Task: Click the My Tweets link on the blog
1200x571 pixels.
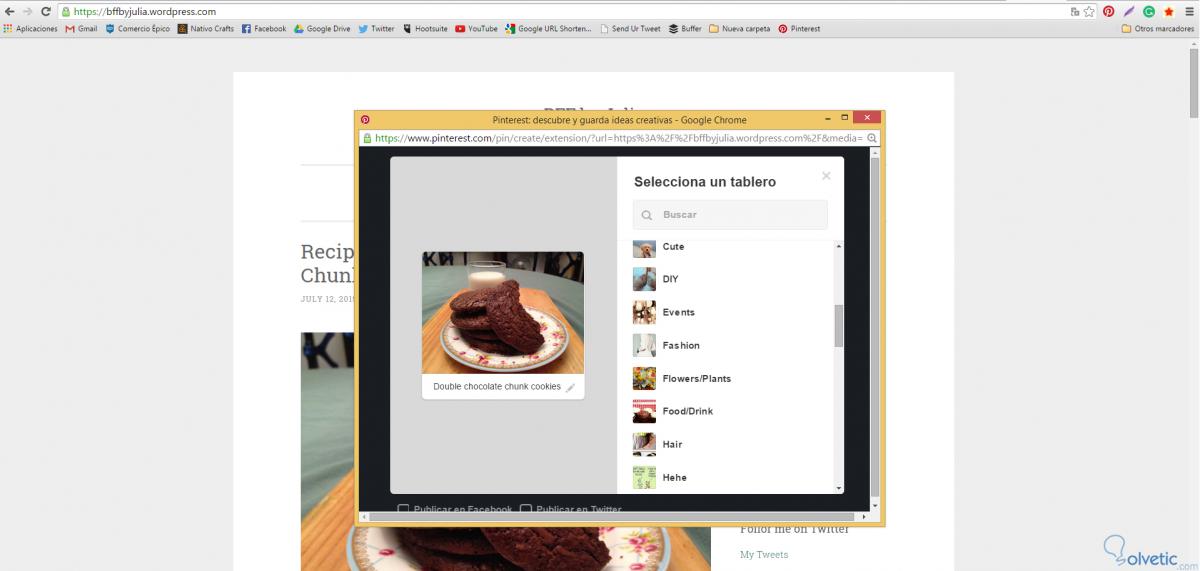Action: pyautogui.click(x=764, y=554)
